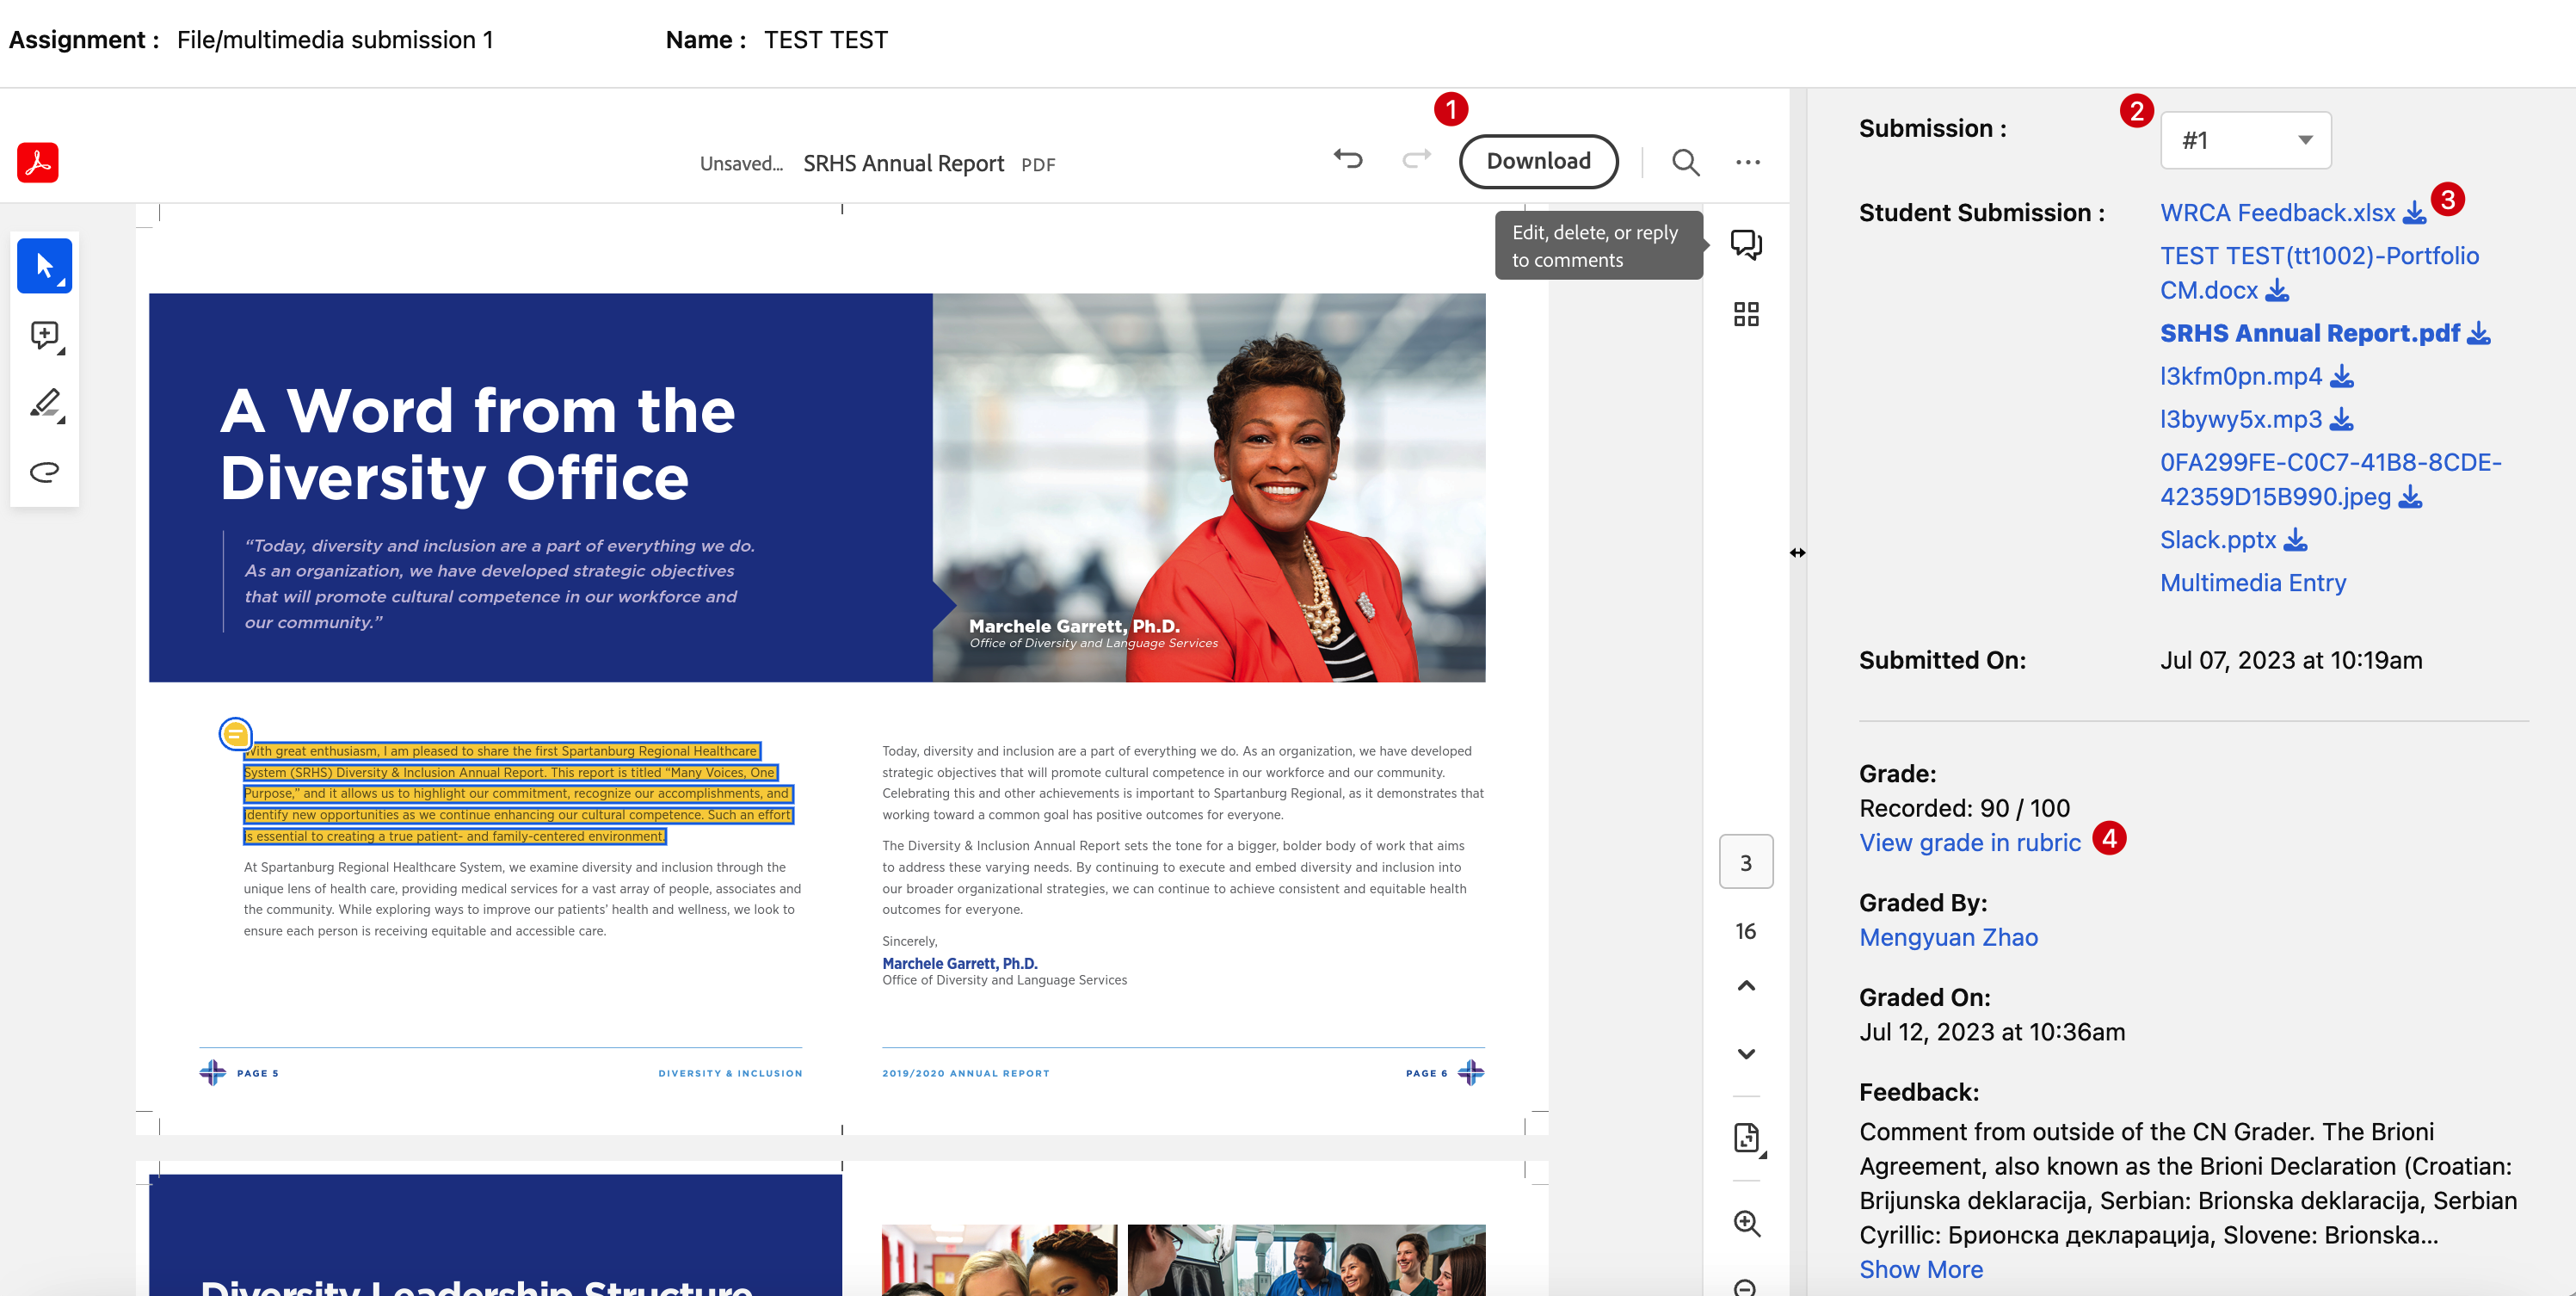Open the comments panel icon
The height and width of the screenshot is (1296, 2576).
(x=1746, y=244)
